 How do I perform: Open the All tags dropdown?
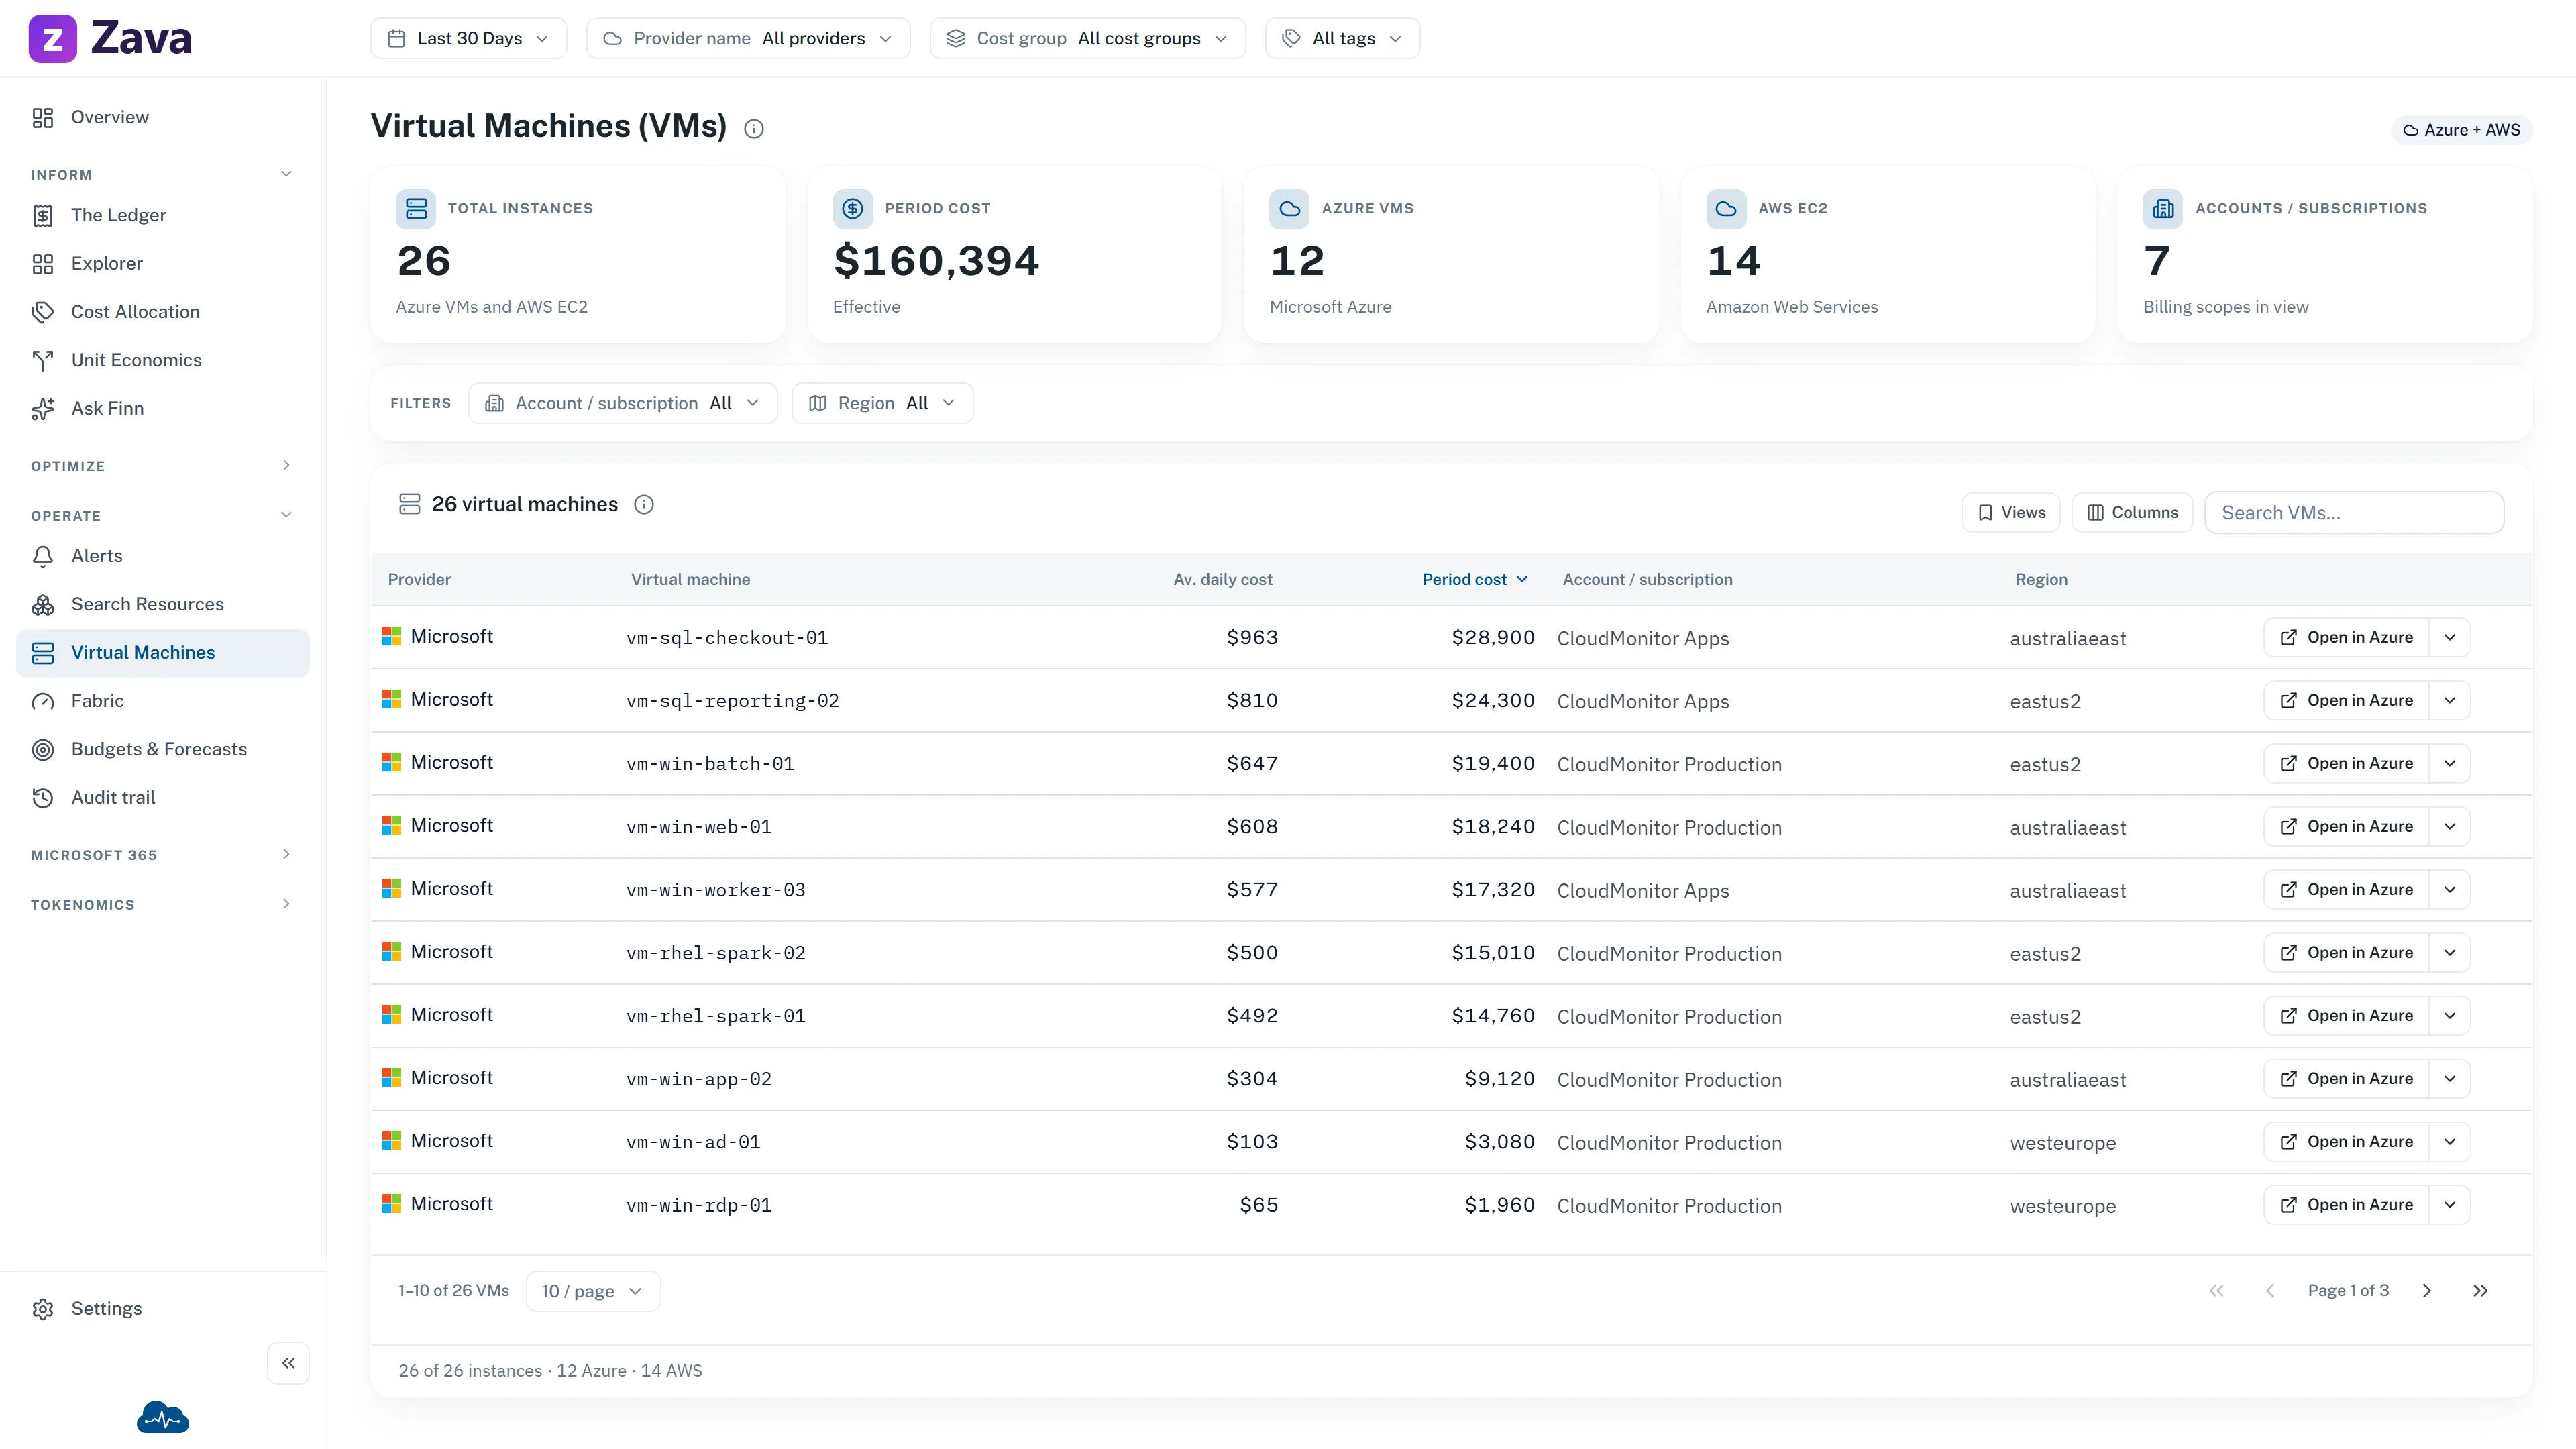coord(1342,38)
